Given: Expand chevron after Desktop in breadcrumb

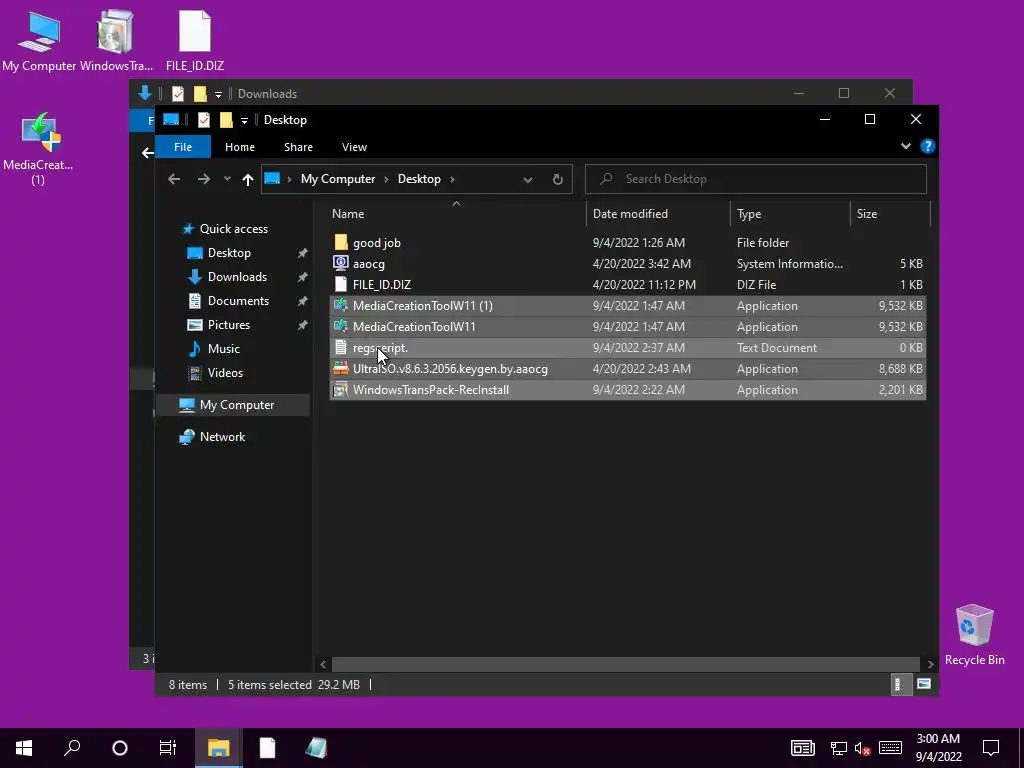Looking at the screenshot, I should tap(452, 179).
